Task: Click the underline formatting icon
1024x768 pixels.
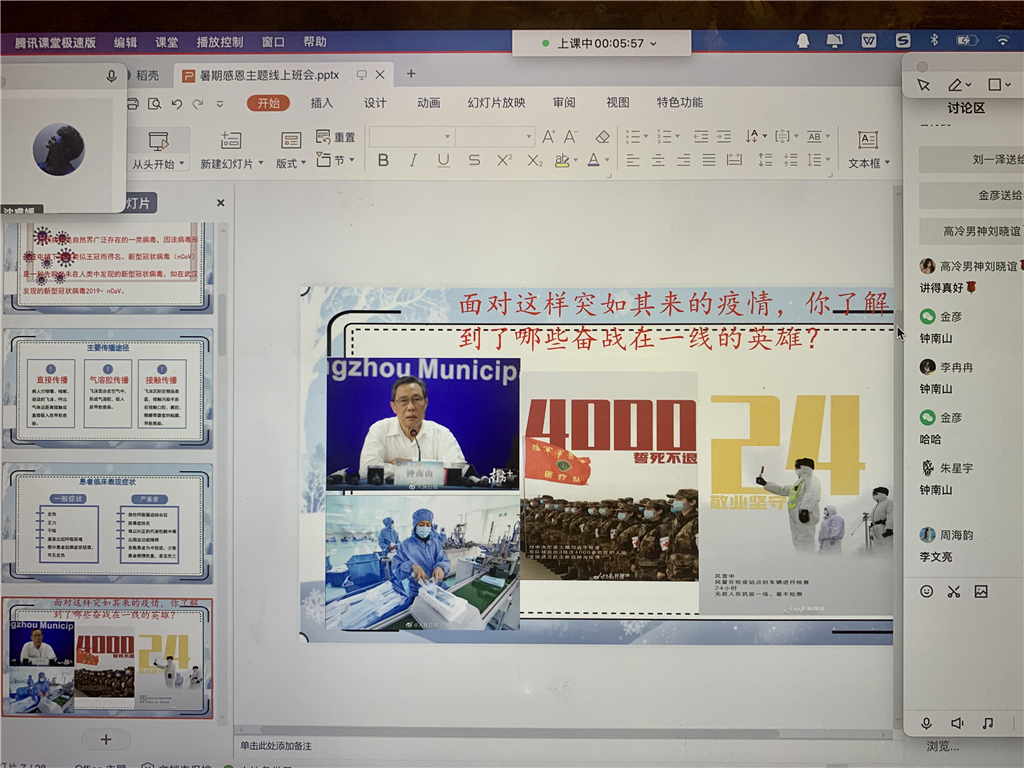Action: coord(443,160)
